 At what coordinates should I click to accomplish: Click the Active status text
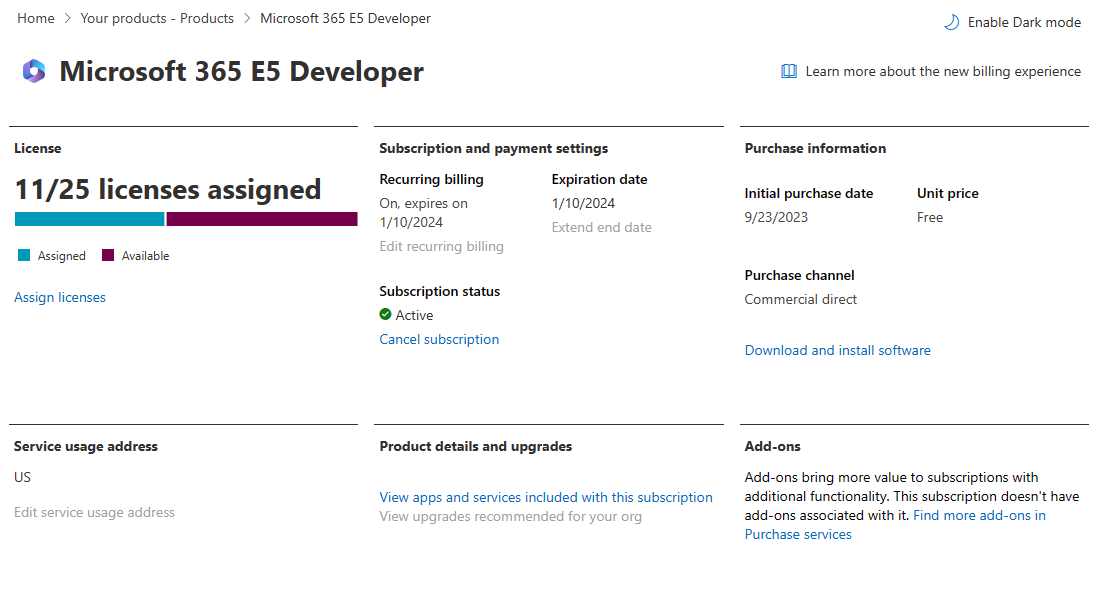(414, 315)
